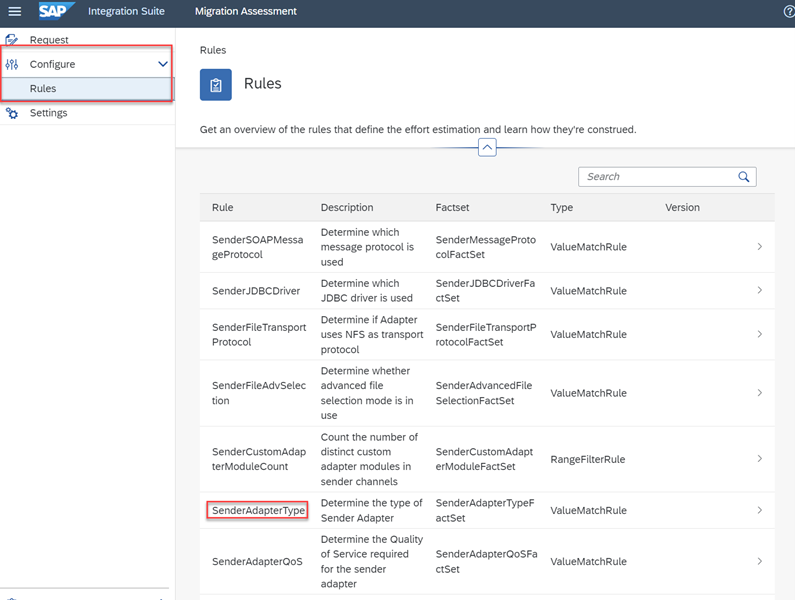Viewport: 795px width, 600px height.
Task: Collapse the Configure menu chevron
Action: (x=163, y=64)
